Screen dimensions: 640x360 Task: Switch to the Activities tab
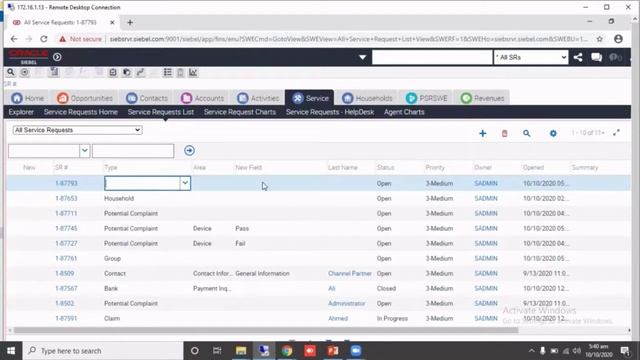coord(258,98)
